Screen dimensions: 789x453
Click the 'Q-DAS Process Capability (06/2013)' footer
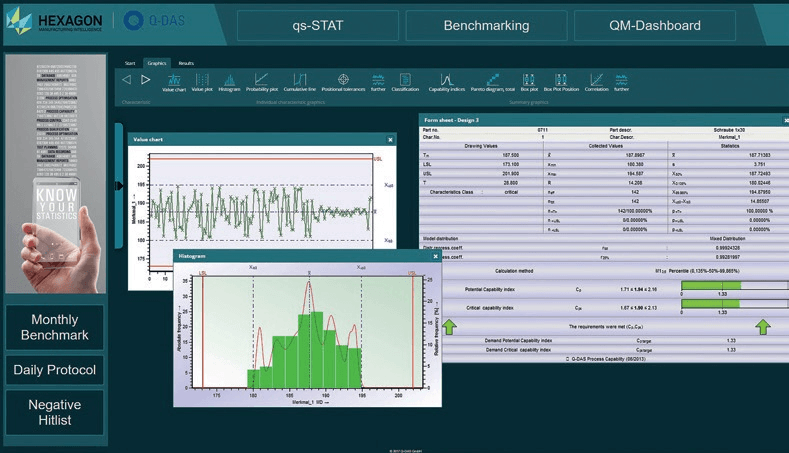pos(605,359)
